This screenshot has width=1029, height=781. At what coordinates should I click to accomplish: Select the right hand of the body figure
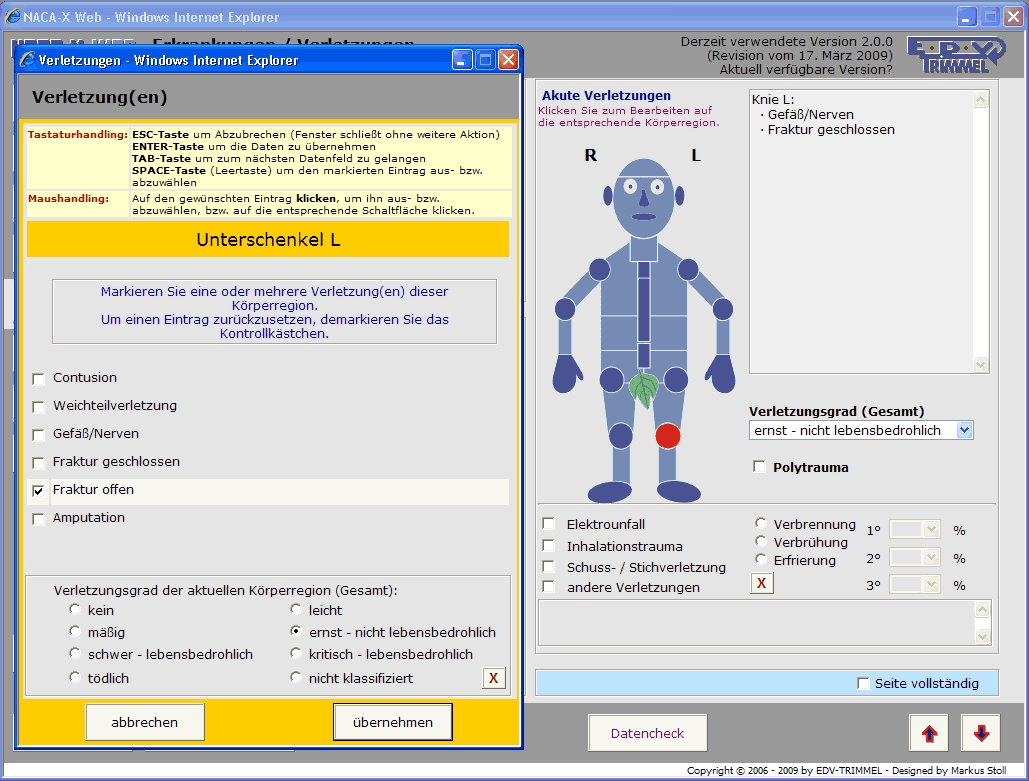[x=567, y=373]
